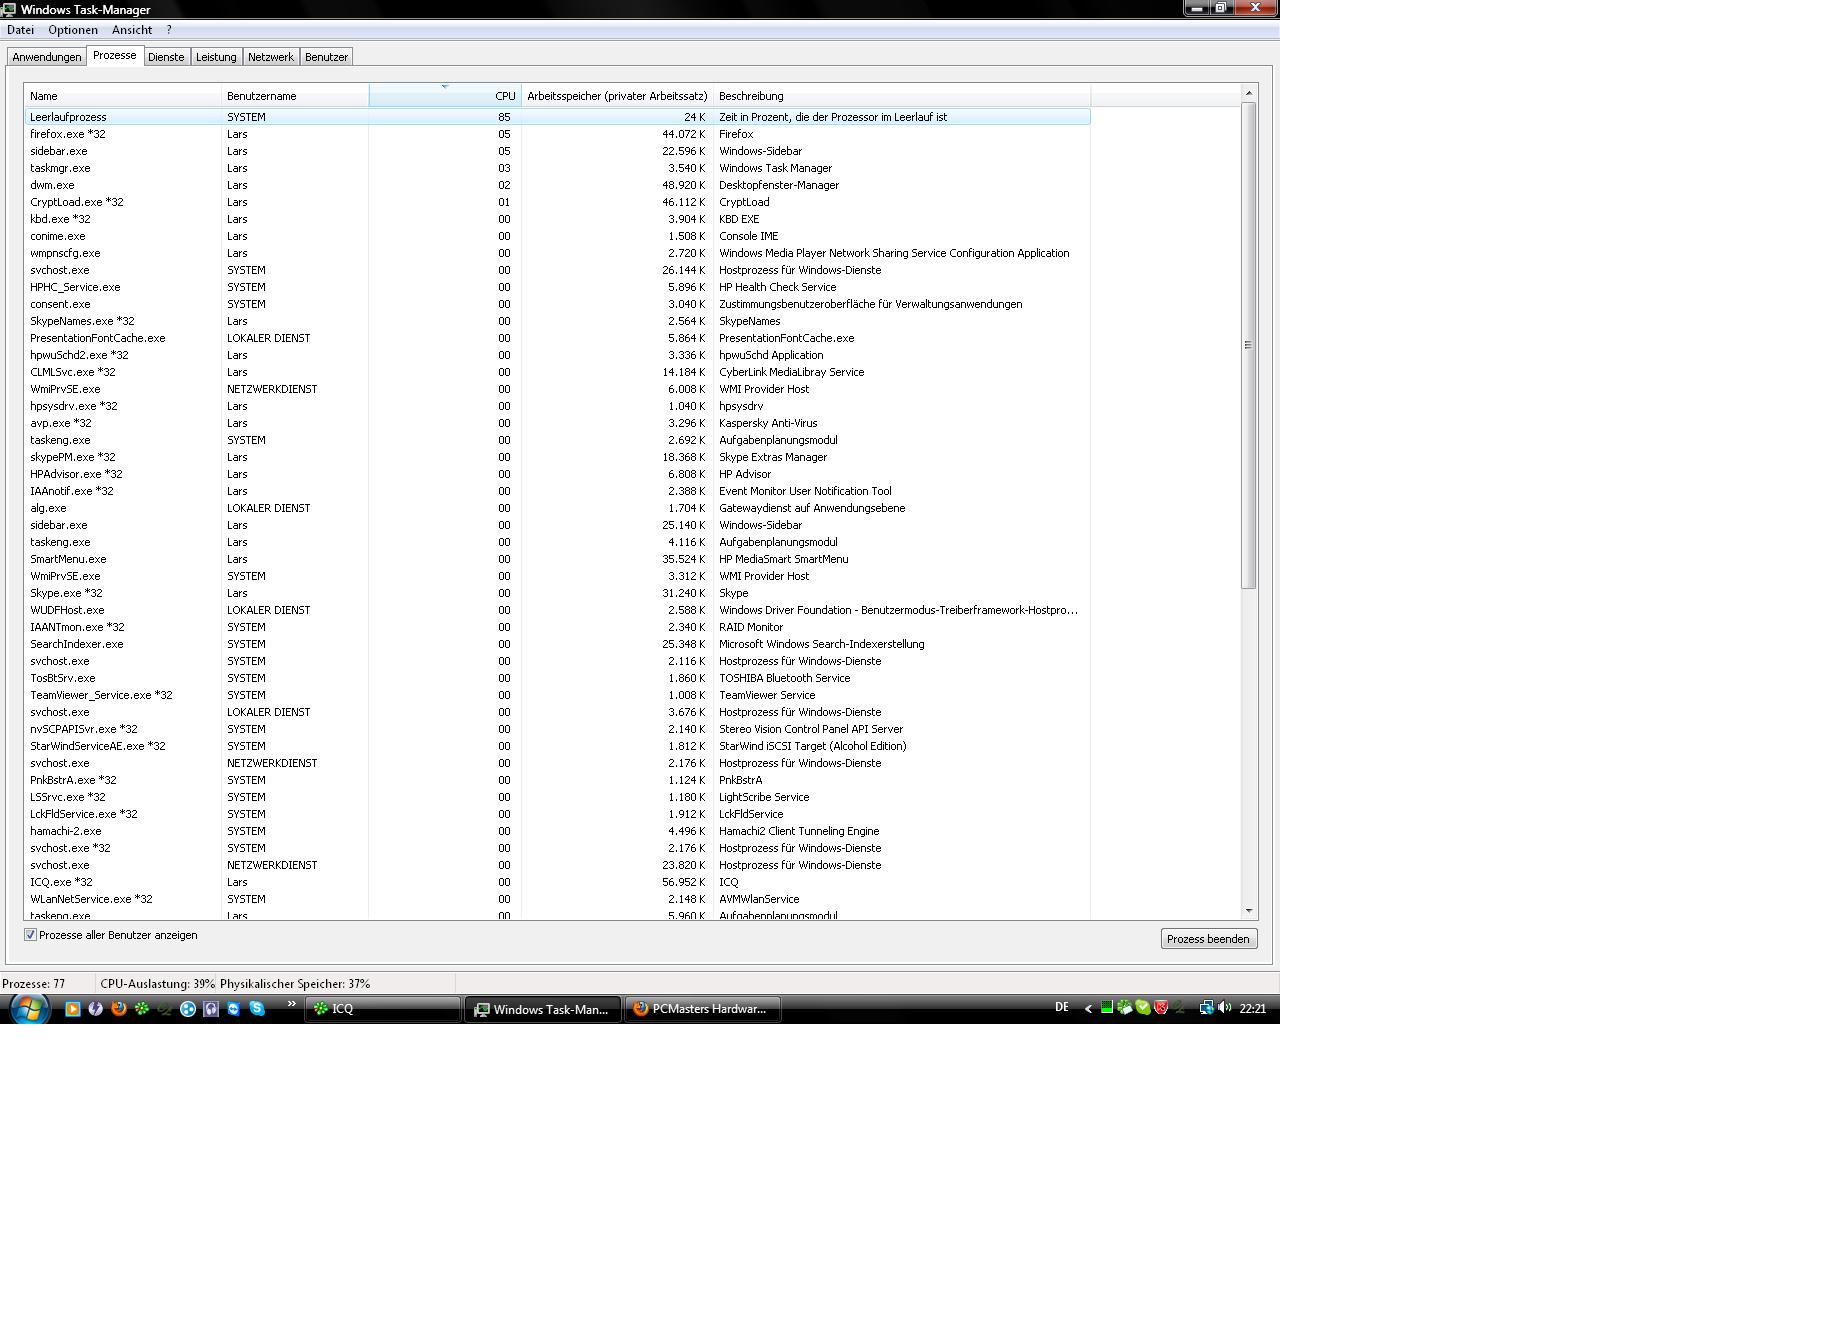Click the Task-Manager title bar icon
The image size is (1845, 1317).
coord(9,9)
